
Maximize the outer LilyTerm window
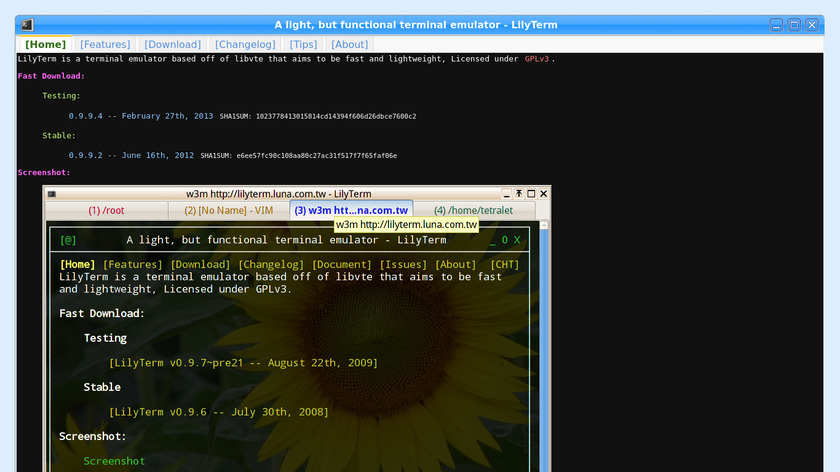click(794, 25)
